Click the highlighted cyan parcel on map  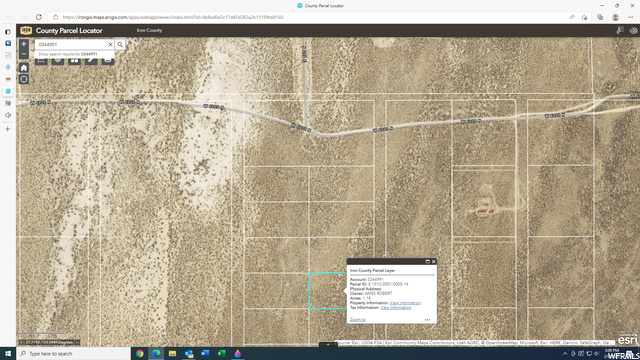[x=327, y=291]
